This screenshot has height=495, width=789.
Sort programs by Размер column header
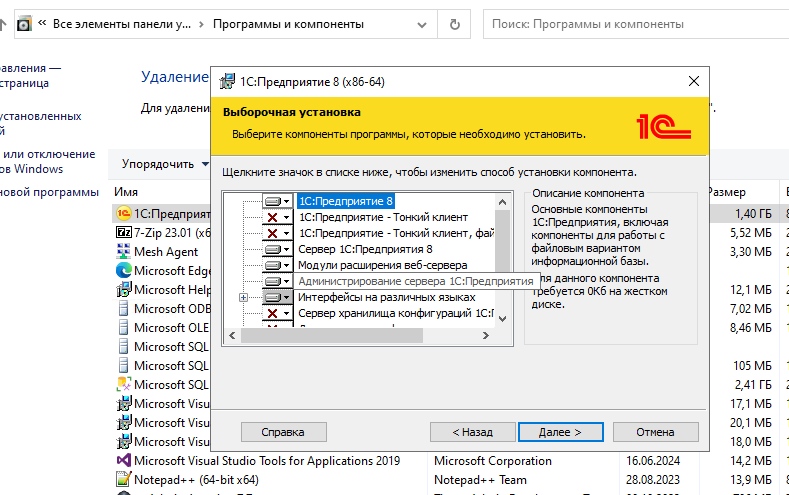pos(726,192)
